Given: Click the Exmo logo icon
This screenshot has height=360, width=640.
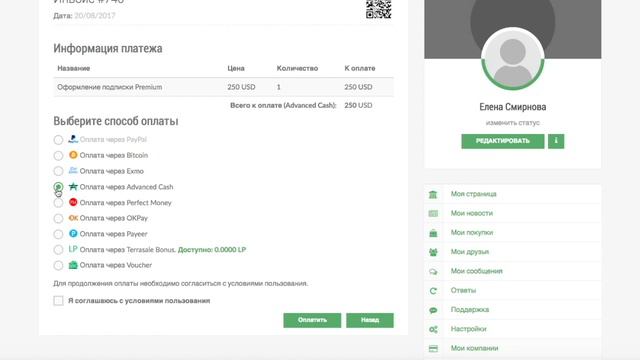Looking at the screenshot, I should point(73,170).
